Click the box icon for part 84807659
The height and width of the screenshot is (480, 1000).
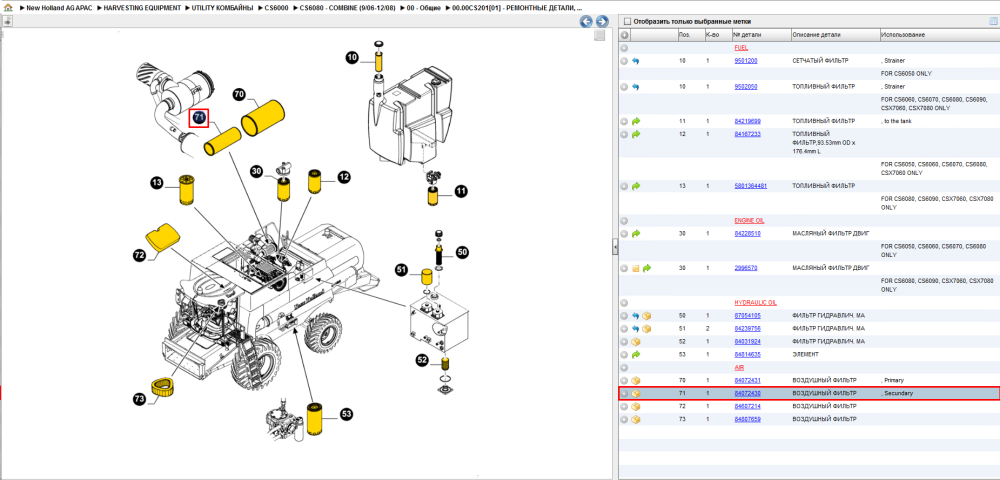click(x=636, y=419)
